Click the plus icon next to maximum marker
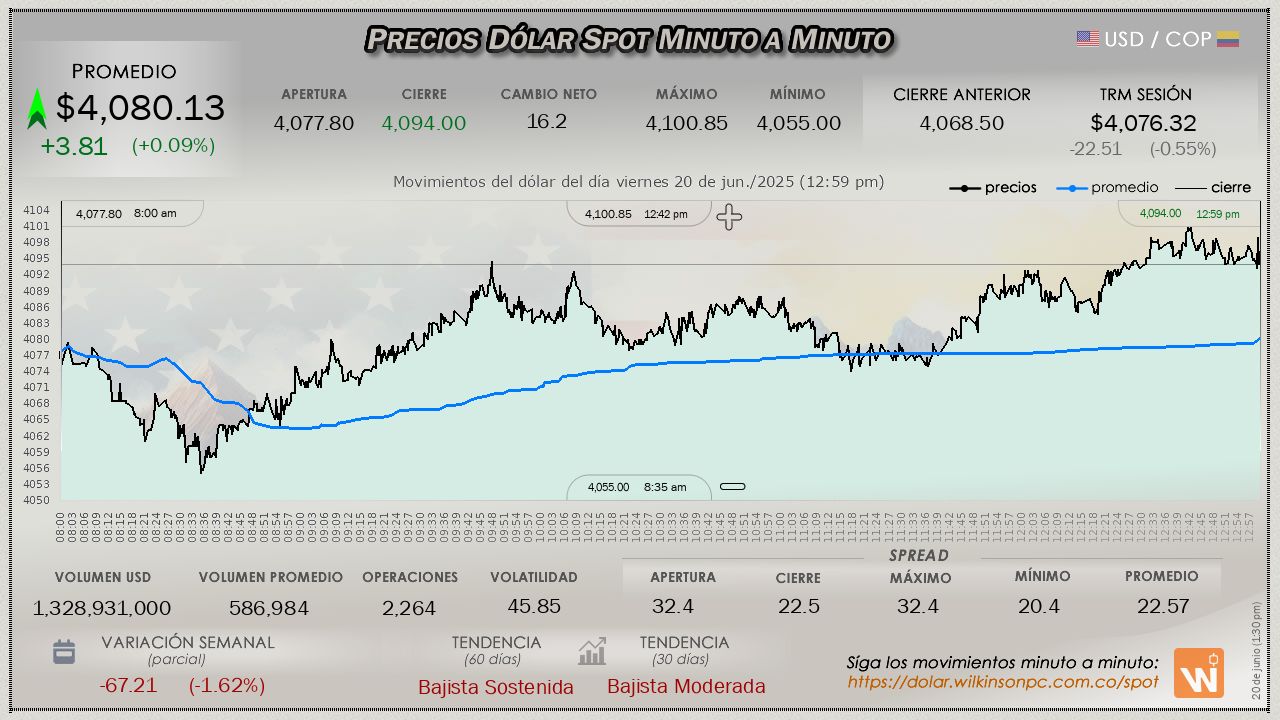The width and height of the screenshot is (1280, 720). pyautogui.click(x=729, y=217)
